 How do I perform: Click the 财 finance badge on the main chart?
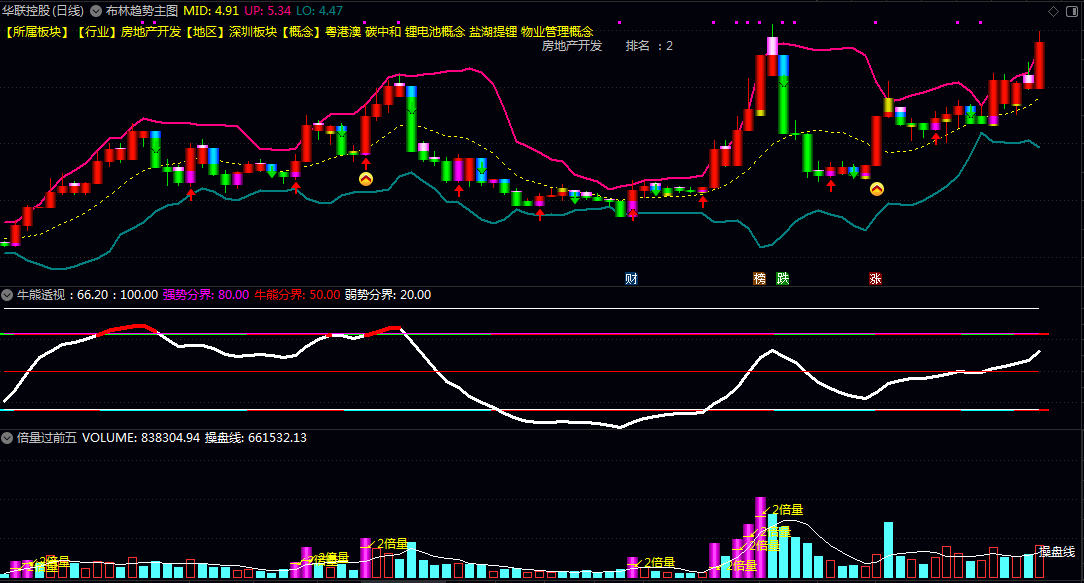click(631, 278)
